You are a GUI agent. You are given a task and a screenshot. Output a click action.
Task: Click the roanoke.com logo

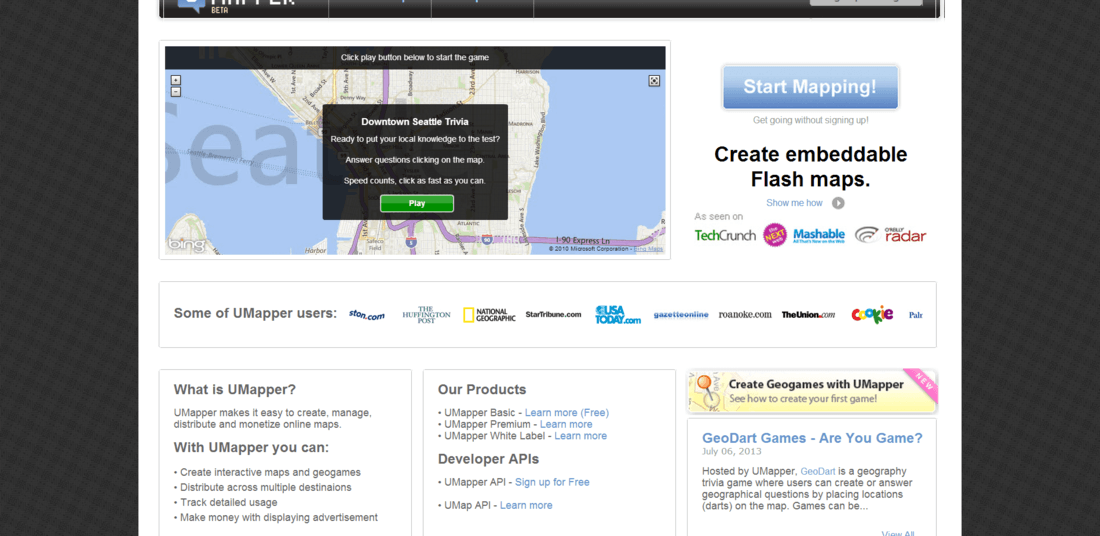[x=745, y=315]
